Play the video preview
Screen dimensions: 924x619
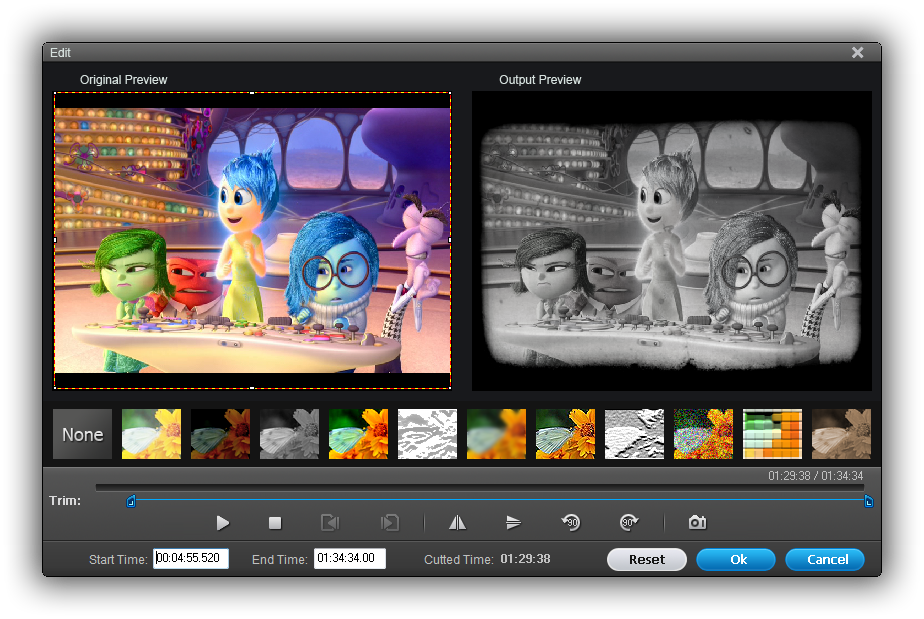223,522
